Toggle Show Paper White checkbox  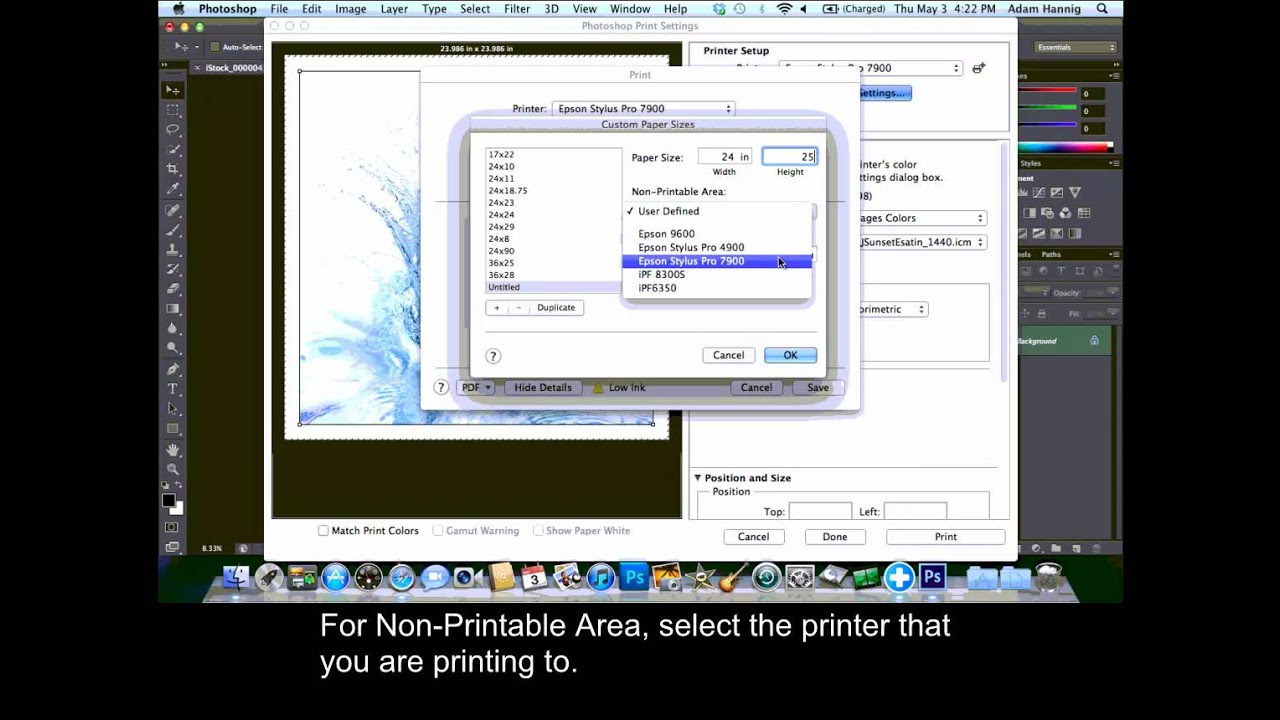pyautogui.click(x=538, y=531)
